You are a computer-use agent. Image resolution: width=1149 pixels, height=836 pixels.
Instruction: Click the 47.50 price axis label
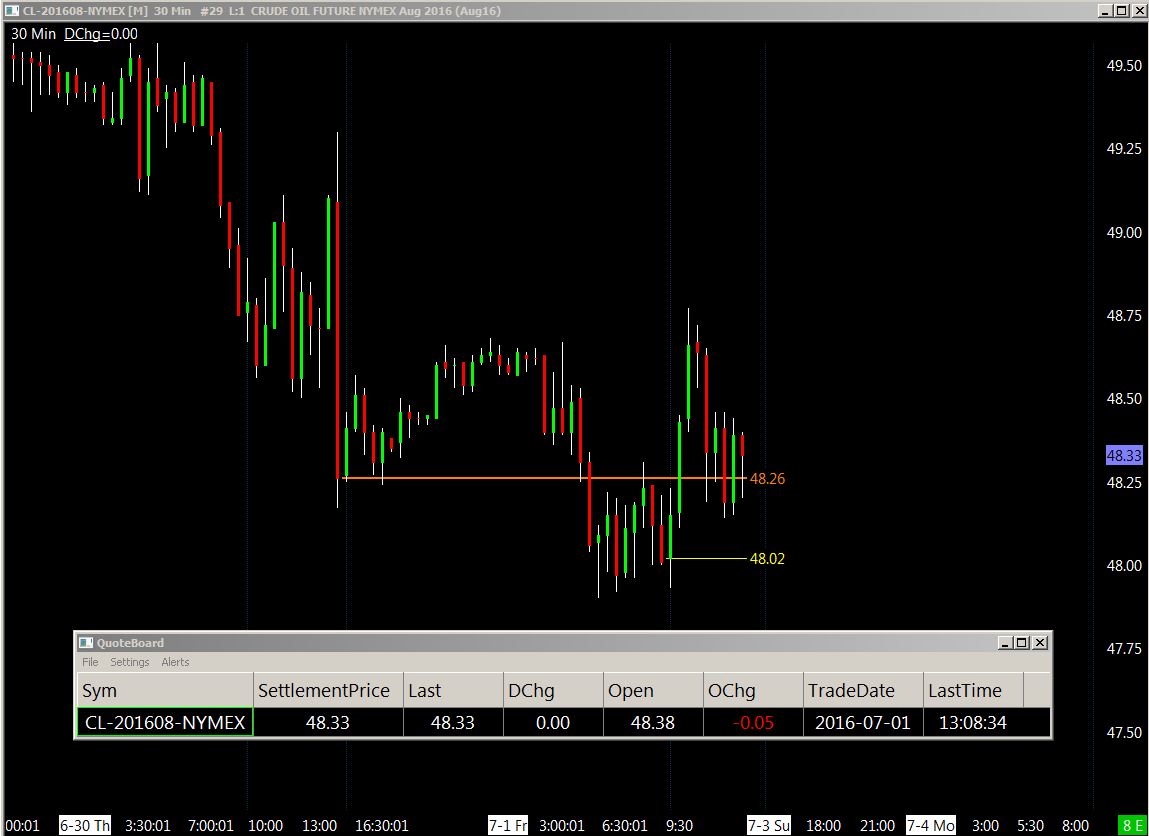1124,732
